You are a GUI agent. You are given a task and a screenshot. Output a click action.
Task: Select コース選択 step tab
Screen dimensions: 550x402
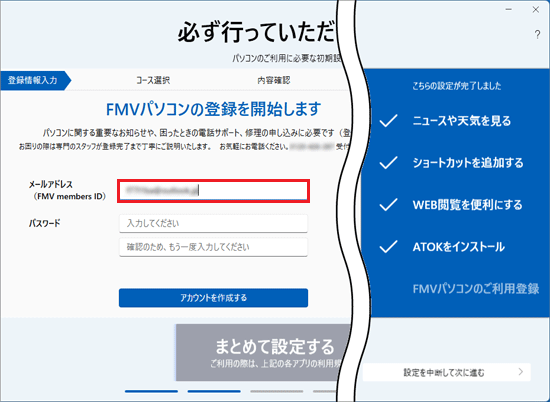coord(153,80)
